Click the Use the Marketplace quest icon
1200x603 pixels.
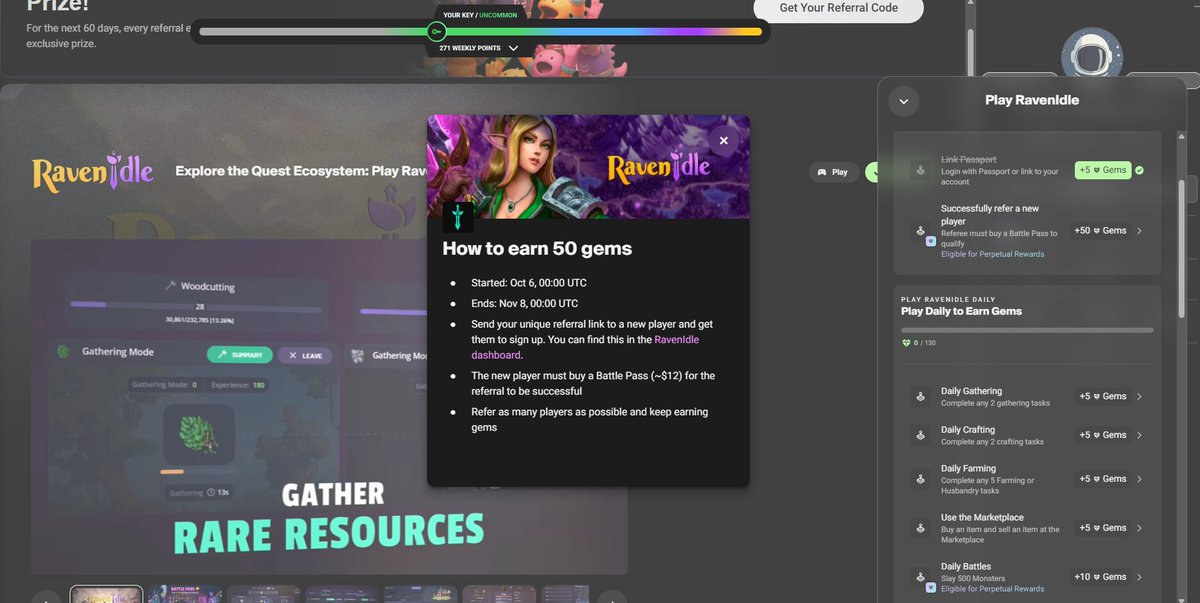(x=919, y=528)
